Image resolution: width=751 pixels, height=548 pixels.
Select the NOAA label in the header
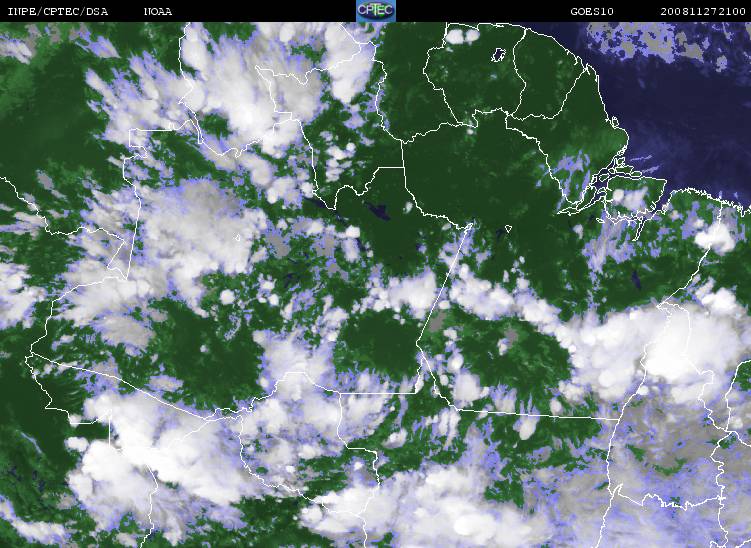tap(158, 11)
